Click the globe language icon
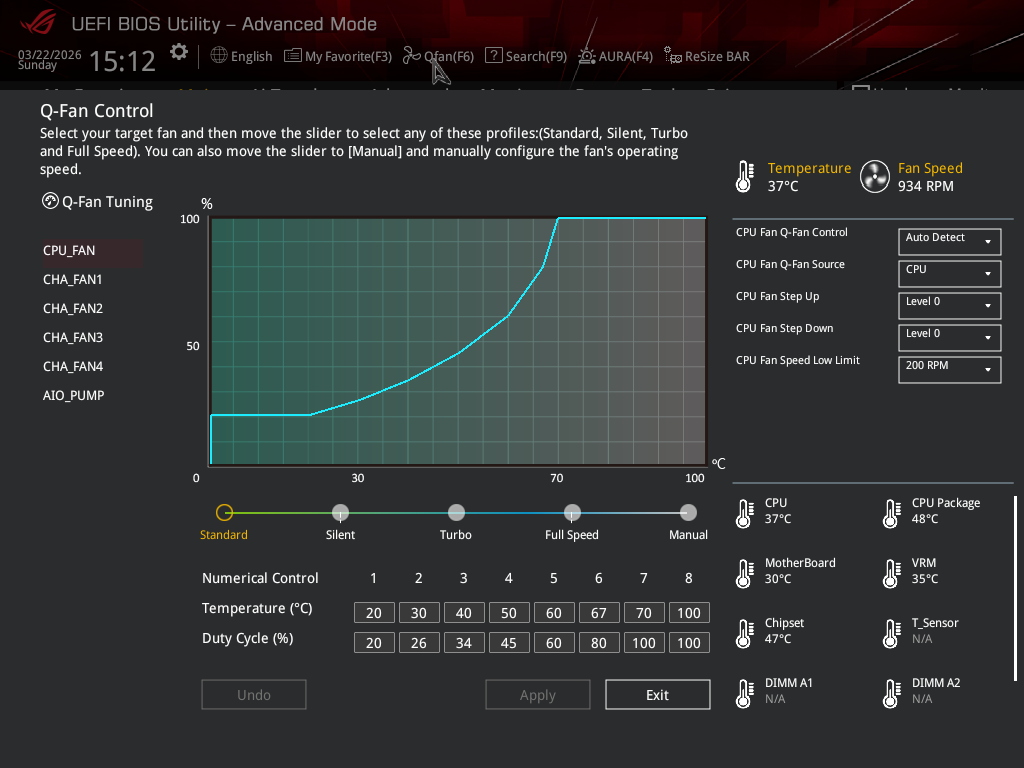The height and width of the screenshot is (768, 1024). pos(219,56)
